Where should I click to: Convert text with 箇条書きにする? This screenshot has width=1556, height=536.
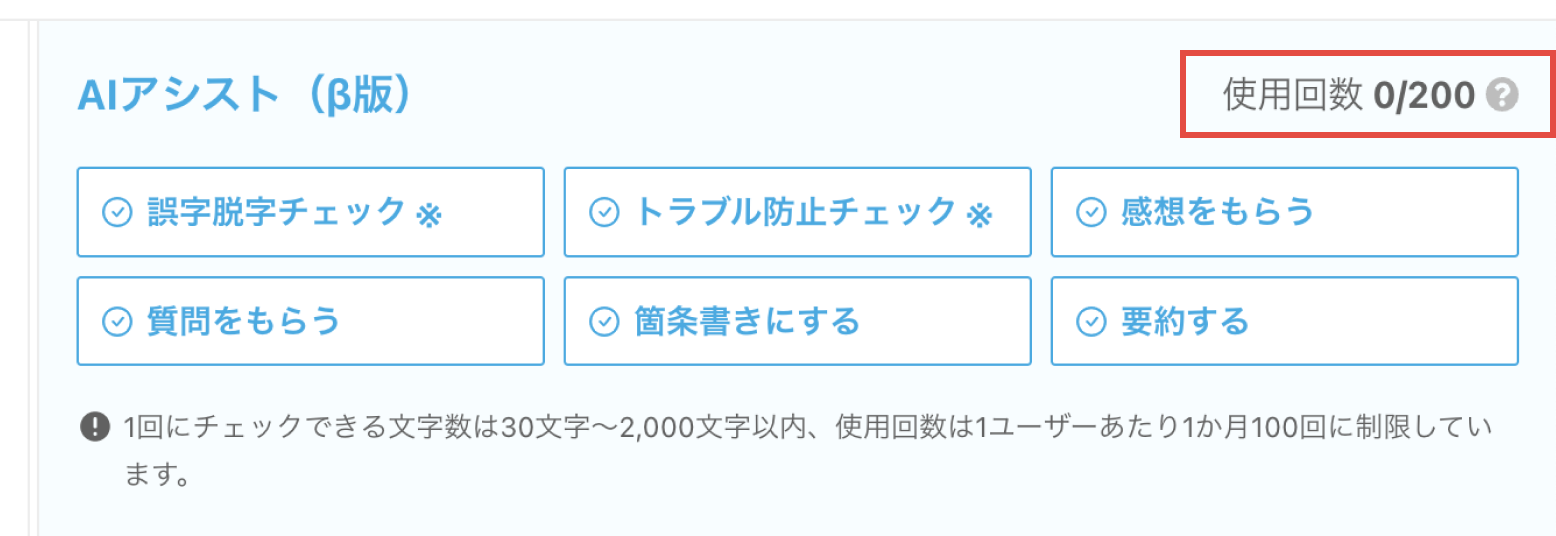click(x=798, y=321)
